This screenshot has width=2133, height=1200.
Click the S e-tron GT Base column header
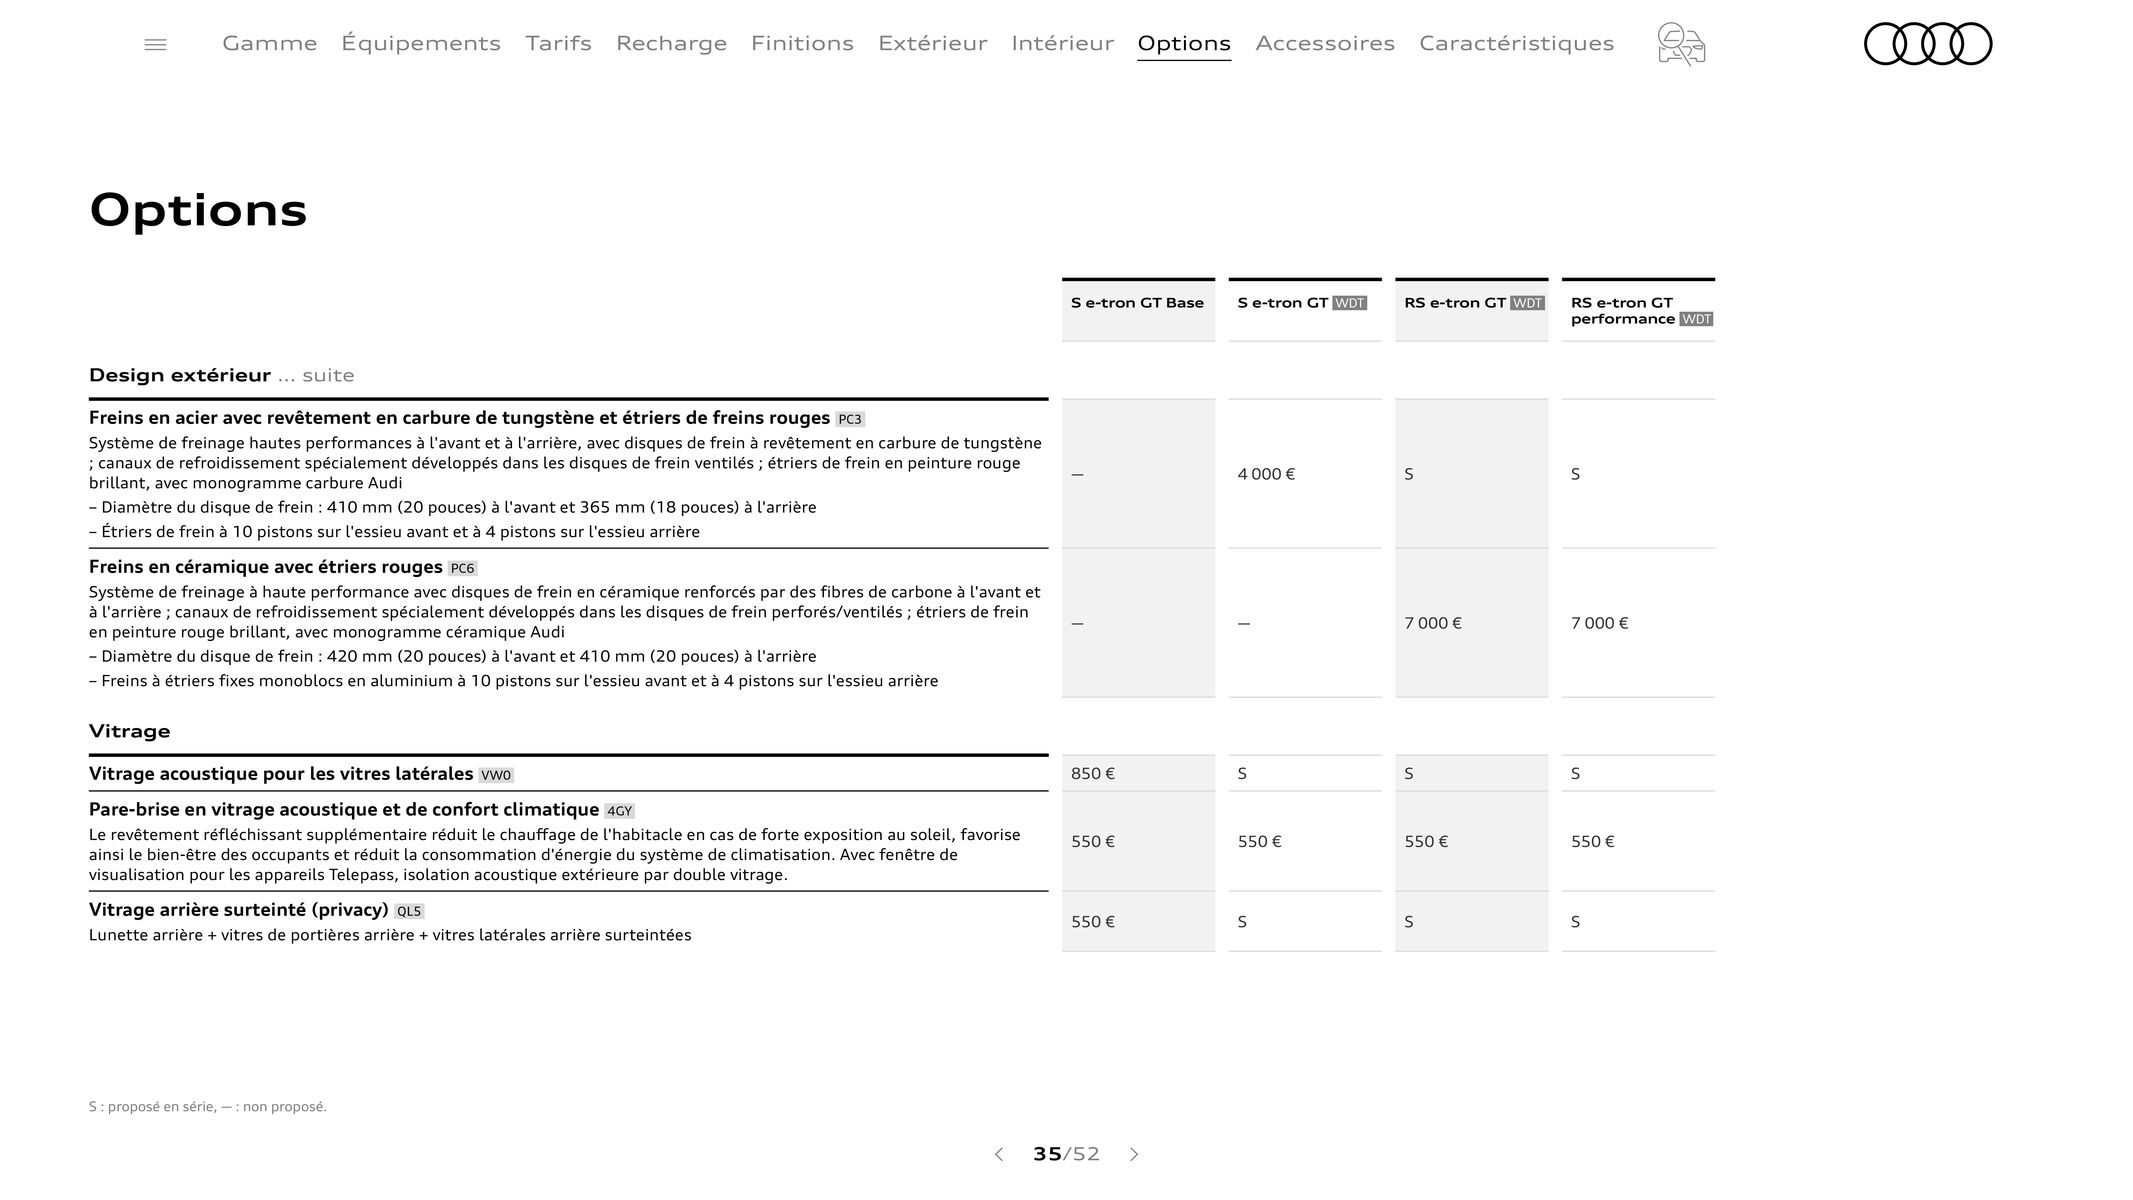1138,310
